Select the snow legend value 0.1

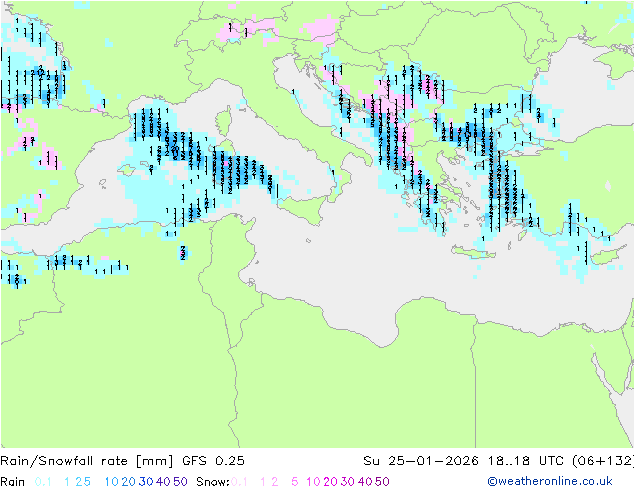coord(239,482)
